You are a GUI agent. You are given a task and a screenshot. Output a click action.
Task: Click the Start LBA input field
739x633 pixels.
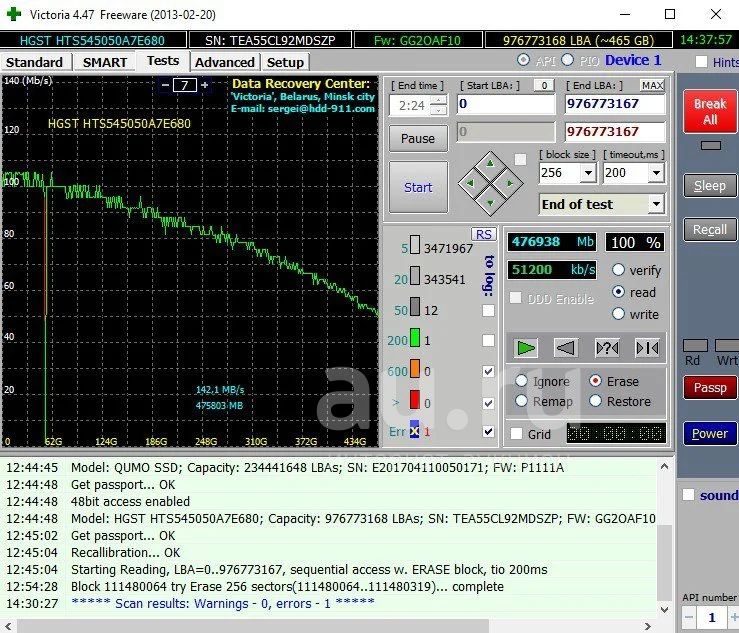pos(506,104)
